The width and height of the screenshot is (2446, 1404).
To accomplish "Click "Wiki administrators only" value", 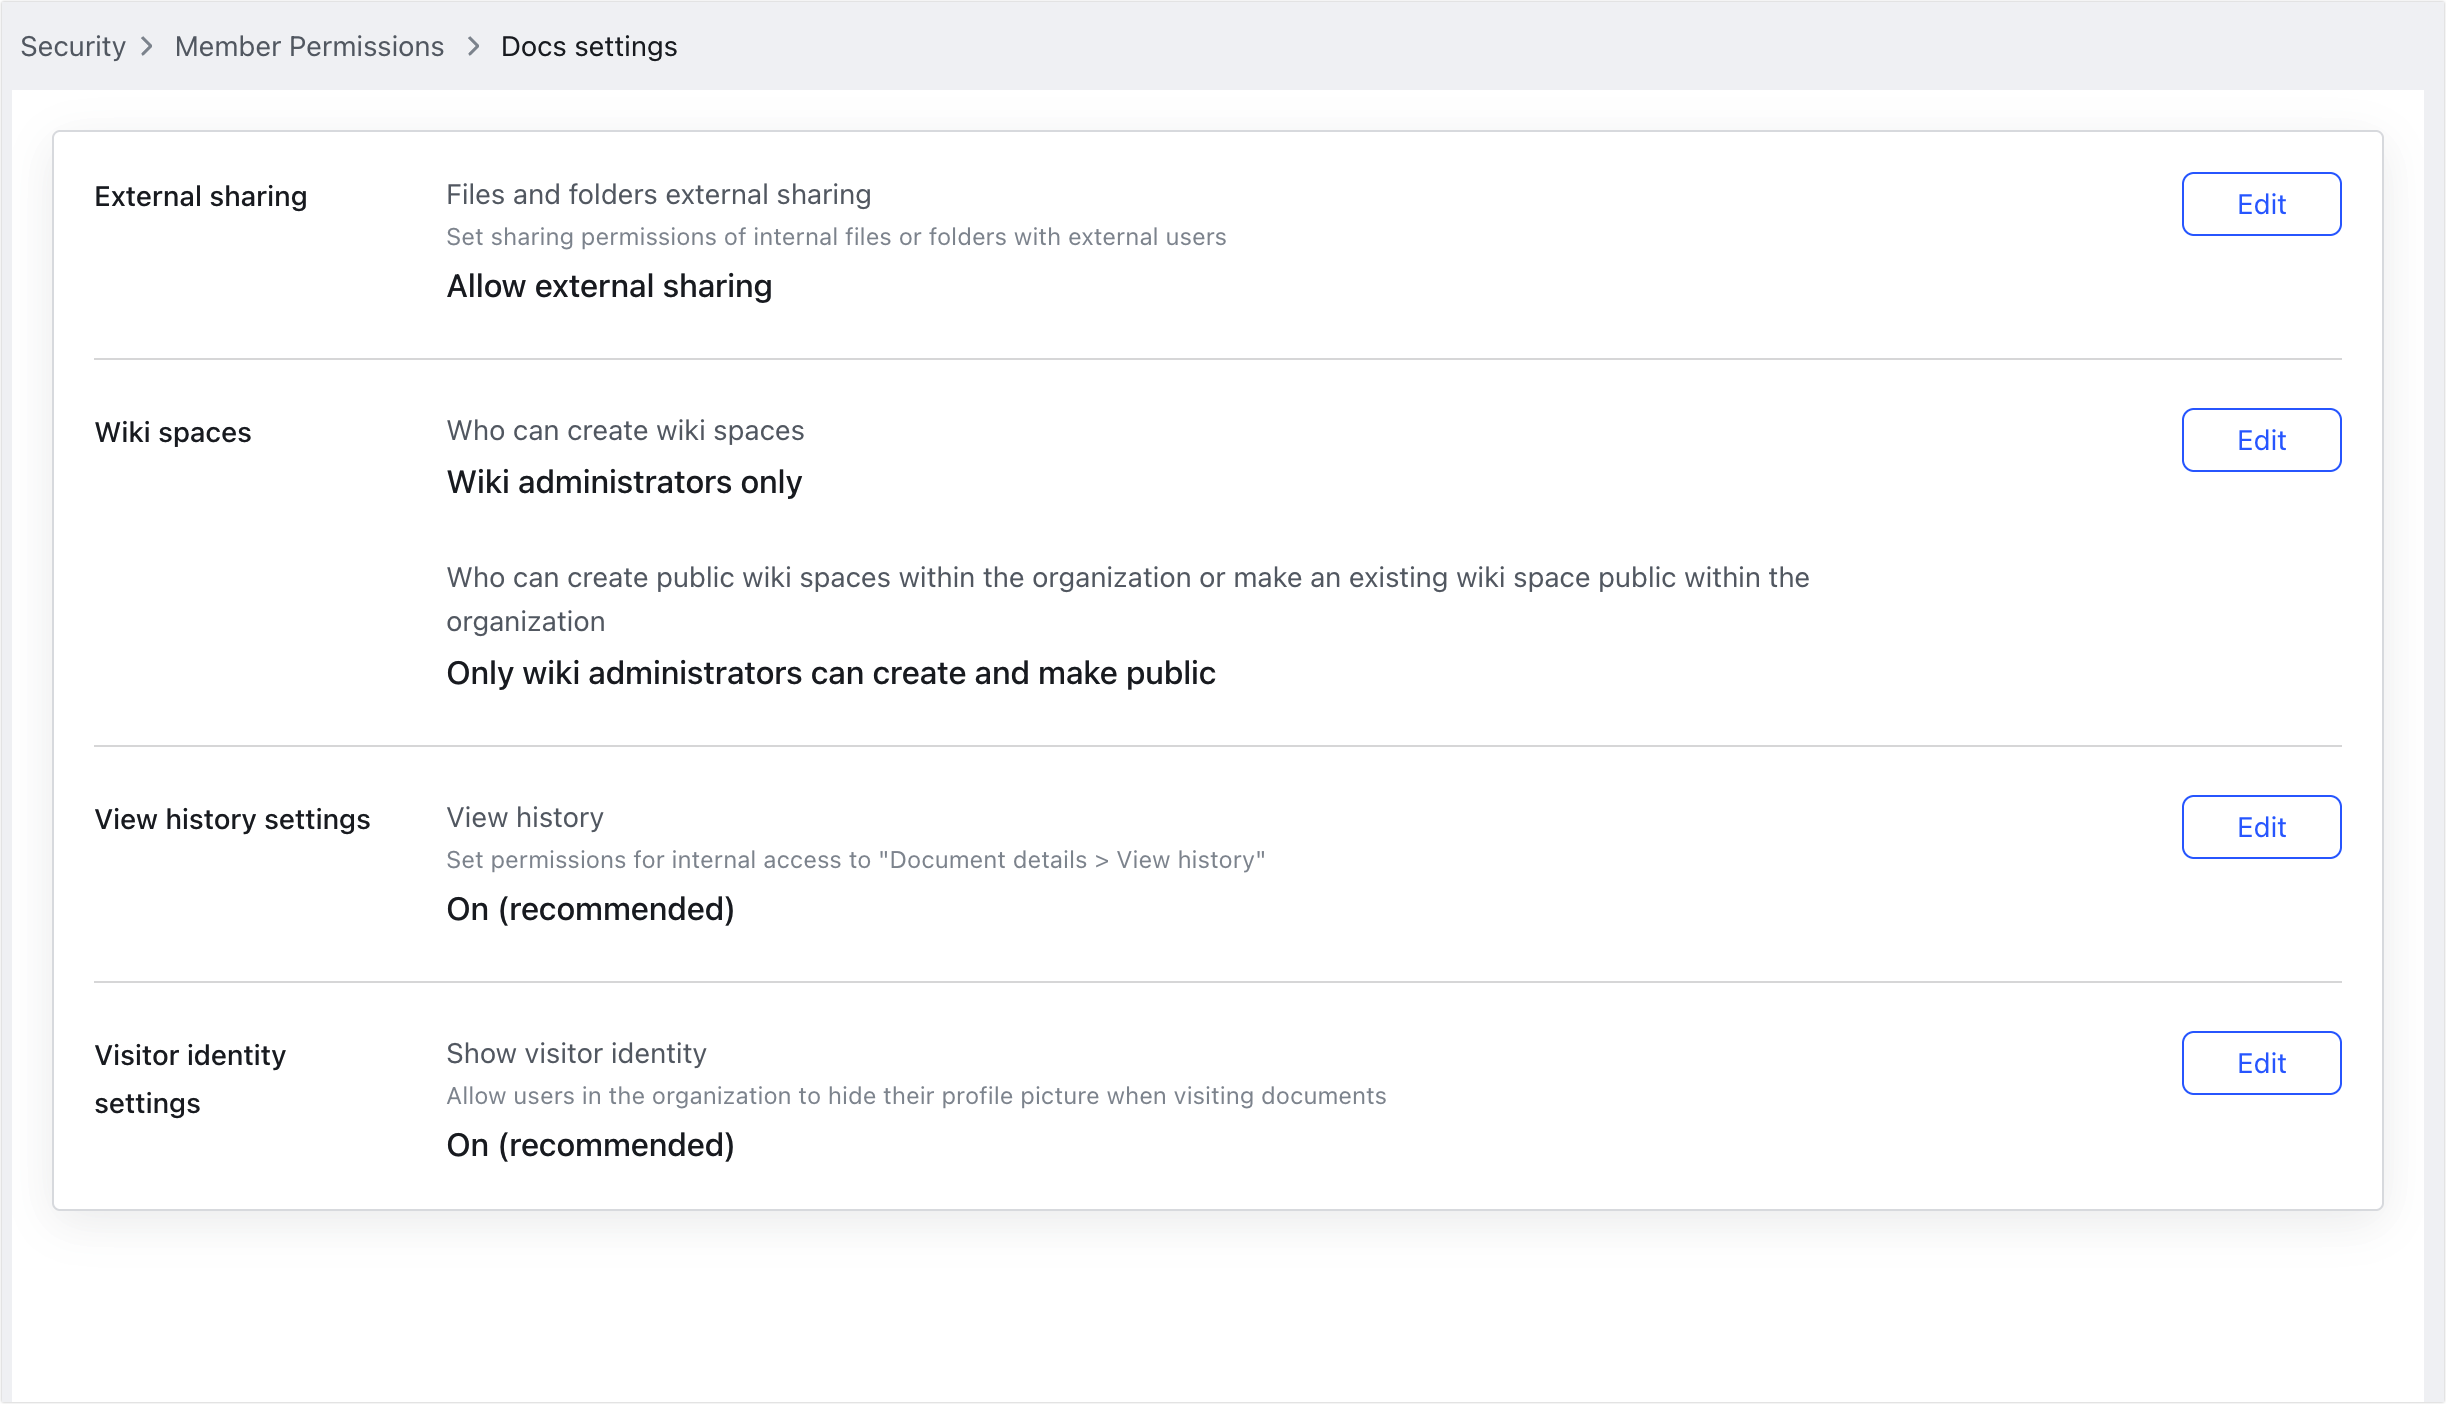I will [x=624, y=482].
